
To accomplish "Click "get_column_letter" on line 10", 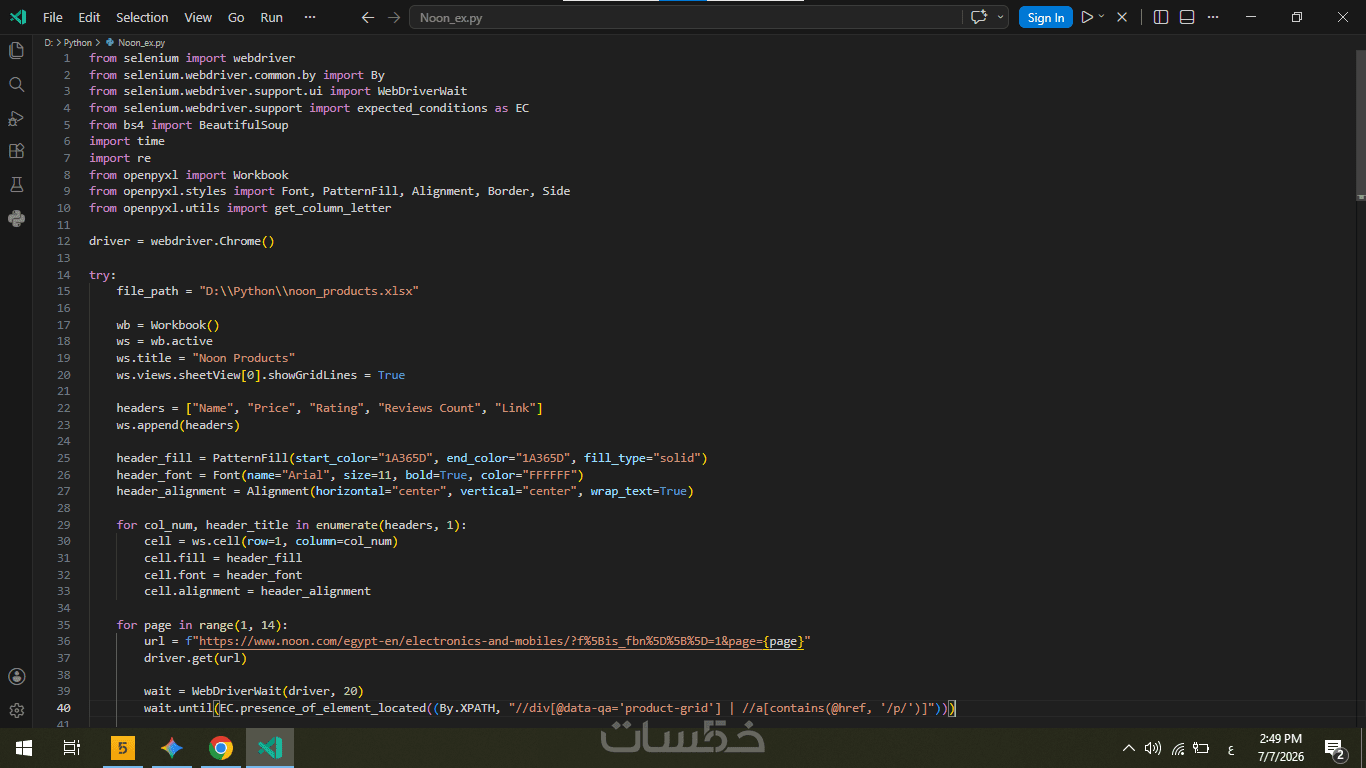I will (332, 208).
